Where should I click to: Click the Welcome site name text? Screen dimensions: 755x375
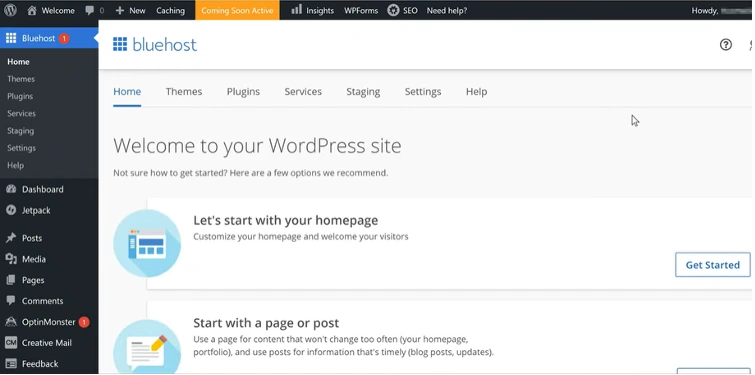pyautogui.click(x=58, y=10)
